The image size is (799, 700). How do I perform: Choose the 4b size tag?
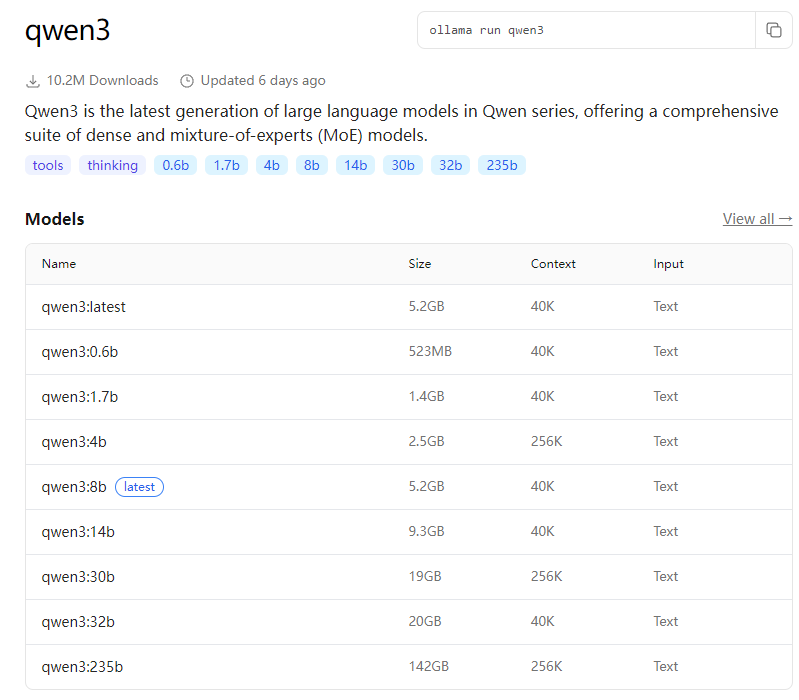(272, 165)
